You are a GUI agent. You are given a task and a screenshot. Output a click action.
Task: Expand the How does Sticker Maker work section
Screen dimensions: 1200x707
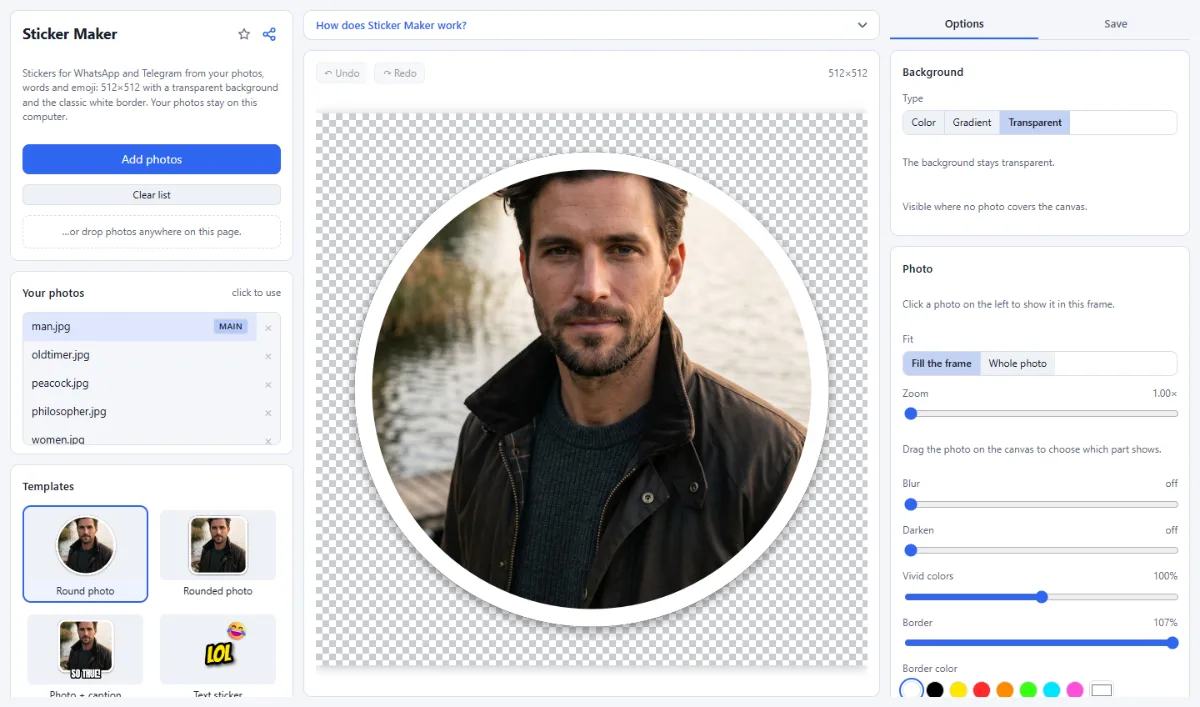point(591,25)
